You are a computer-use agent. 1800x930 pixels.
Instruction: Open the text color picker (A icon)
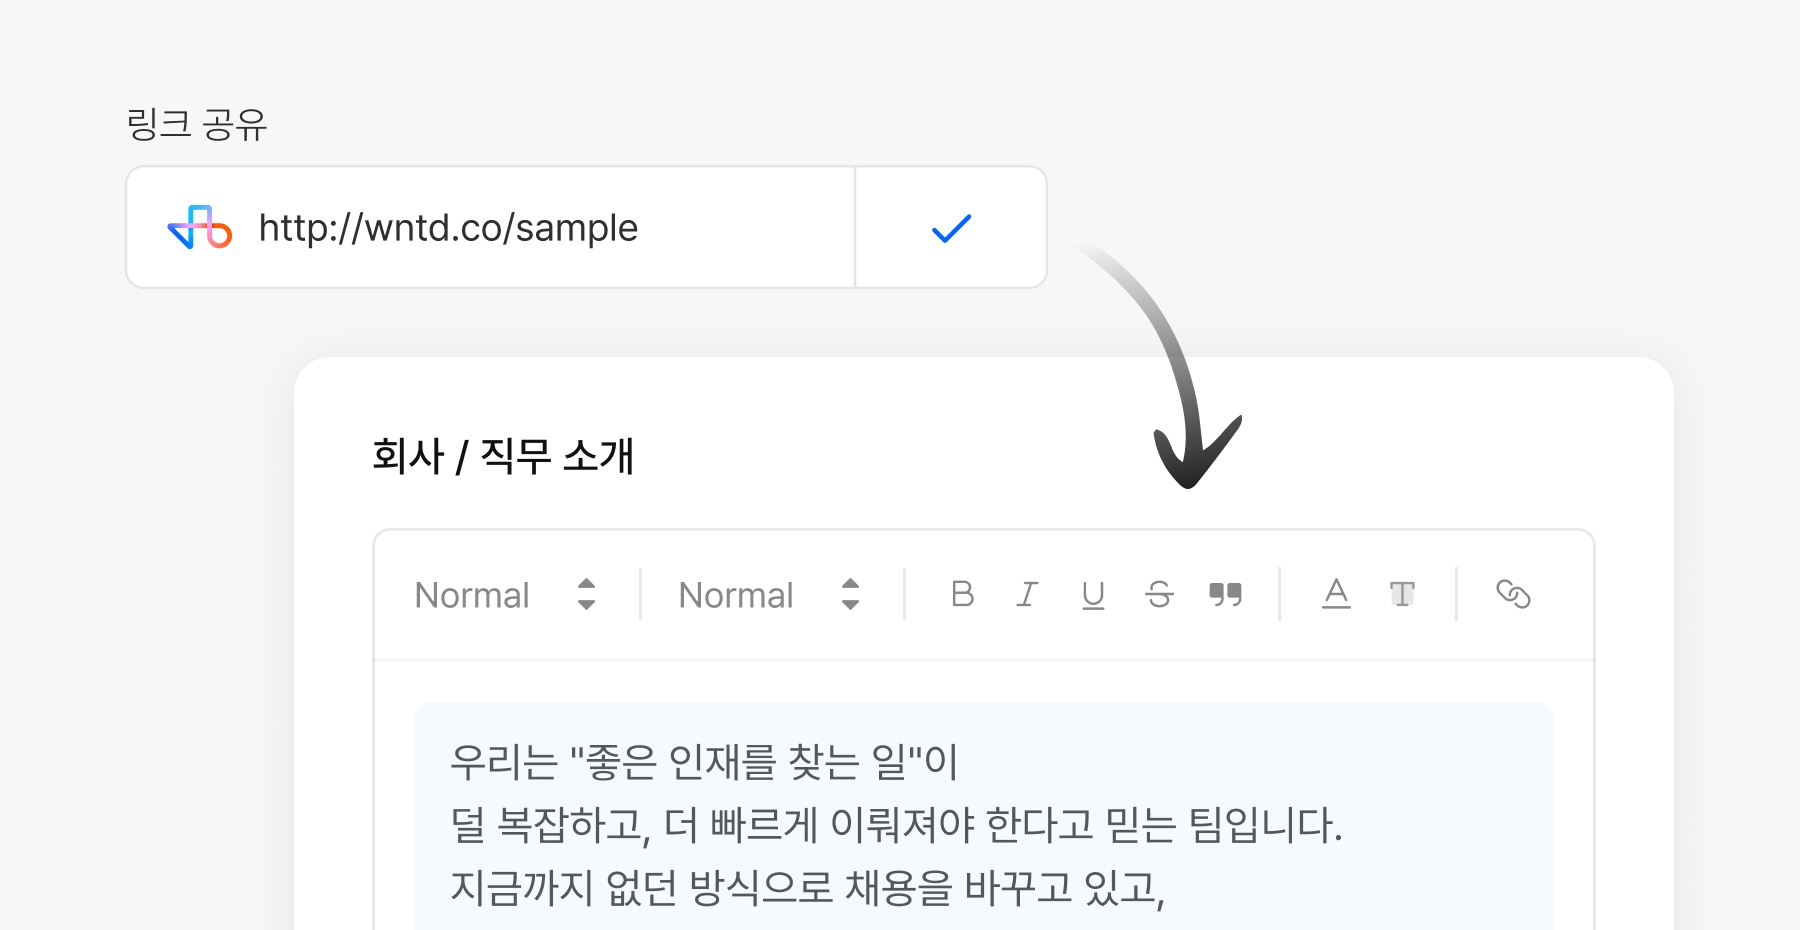point(1336,594)
